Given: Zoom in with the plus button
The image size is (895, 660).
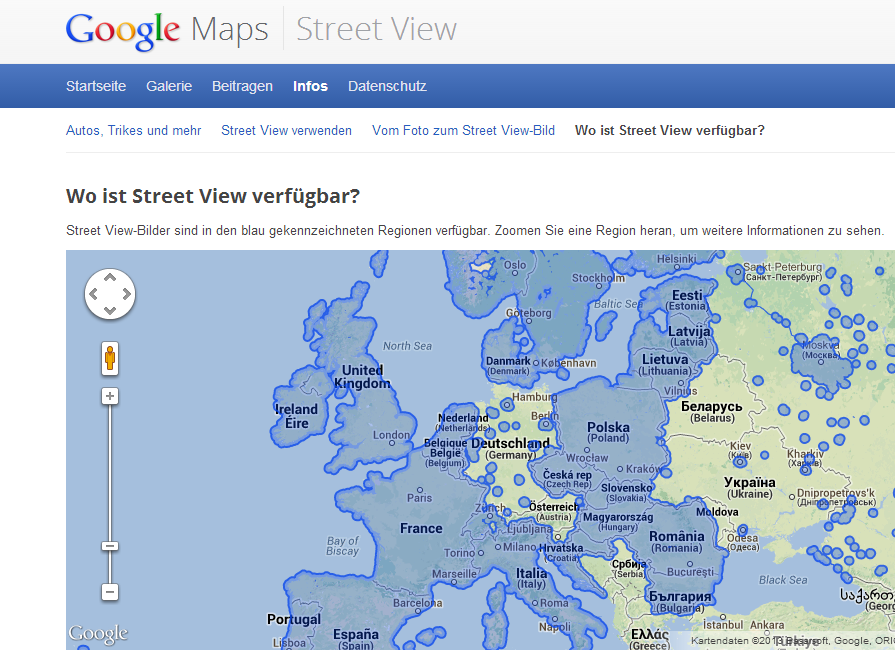Looking at the screenshot, I should 110,396.
